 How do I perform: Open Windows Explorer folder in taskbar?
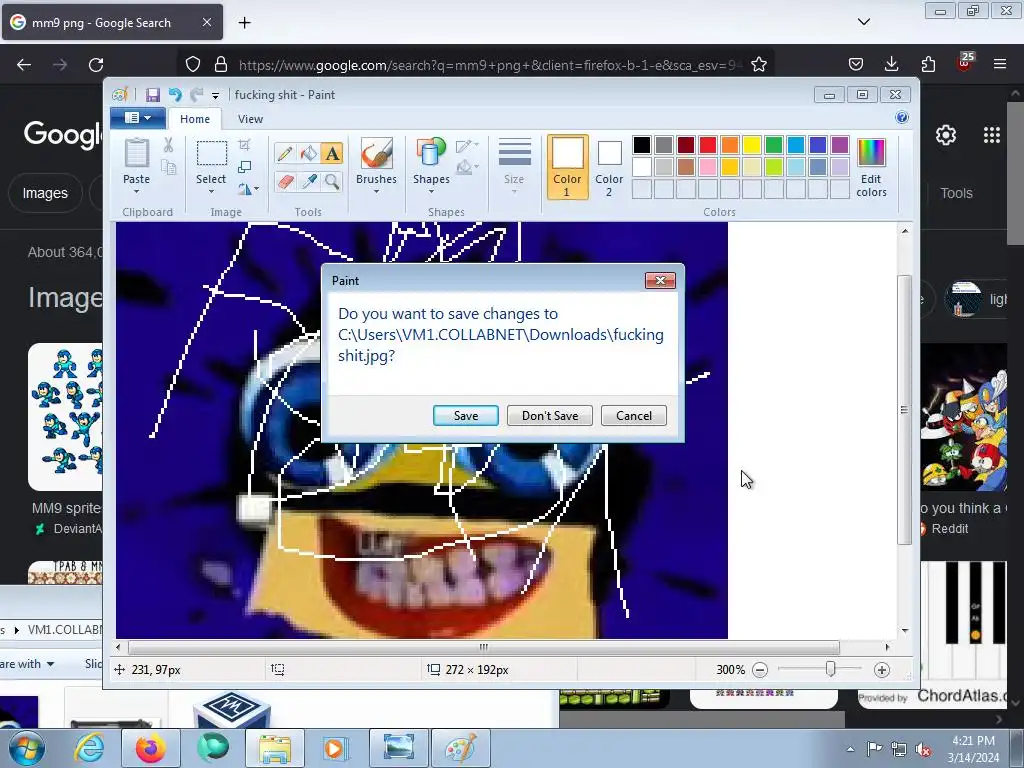(x=275, y=748)
